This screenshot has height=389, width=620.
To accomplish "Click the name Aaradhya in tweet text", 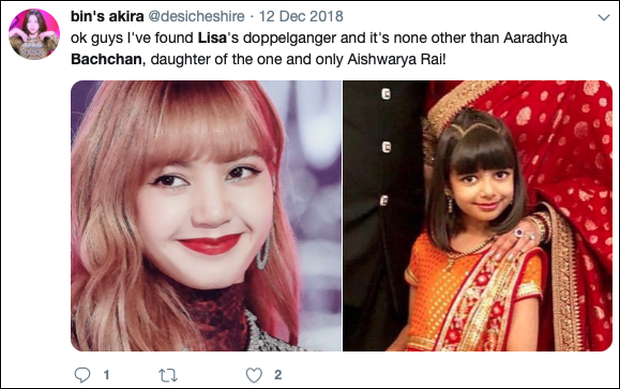I will (535, 38).
